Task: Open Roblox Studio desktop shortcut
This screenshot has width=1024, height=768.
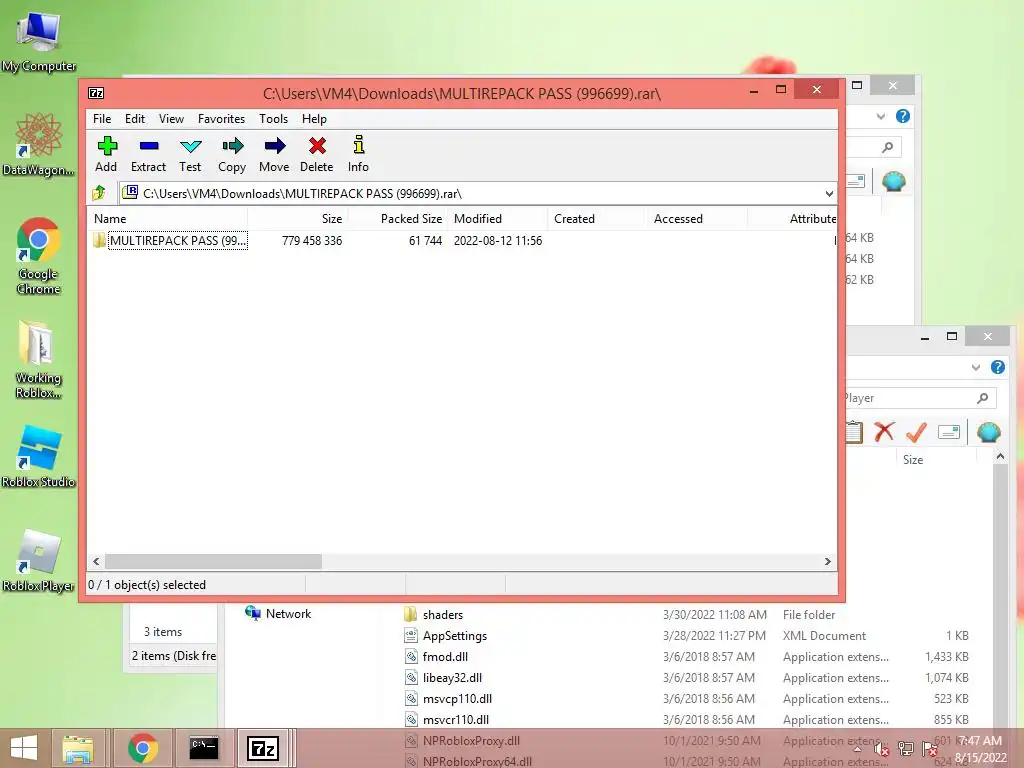Action: [x=39, y=456]
